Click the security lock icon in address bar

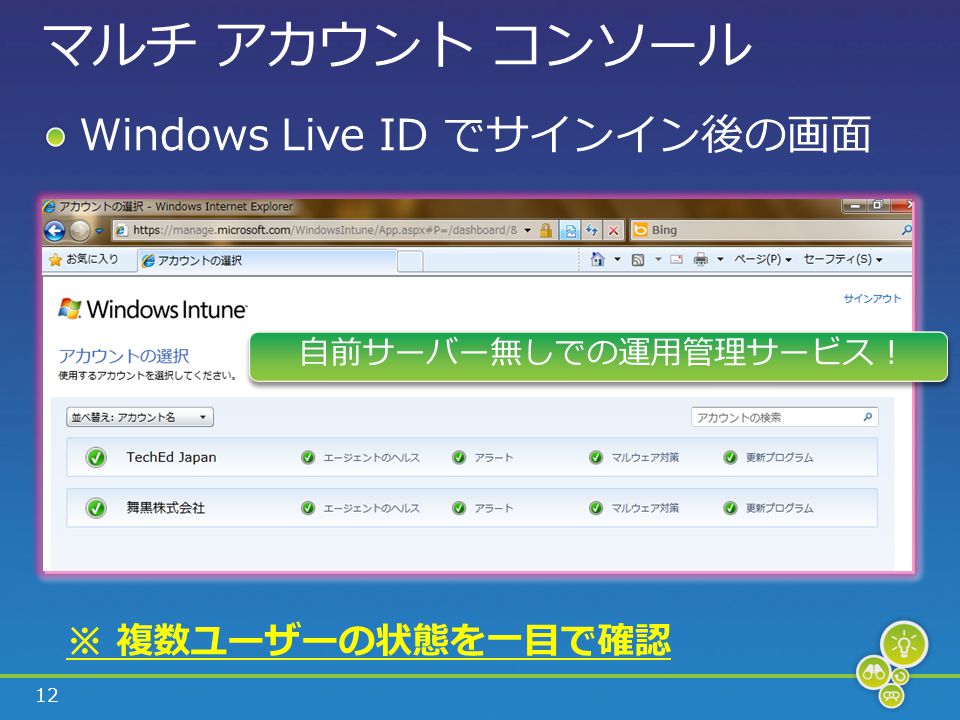coord(546,230)
